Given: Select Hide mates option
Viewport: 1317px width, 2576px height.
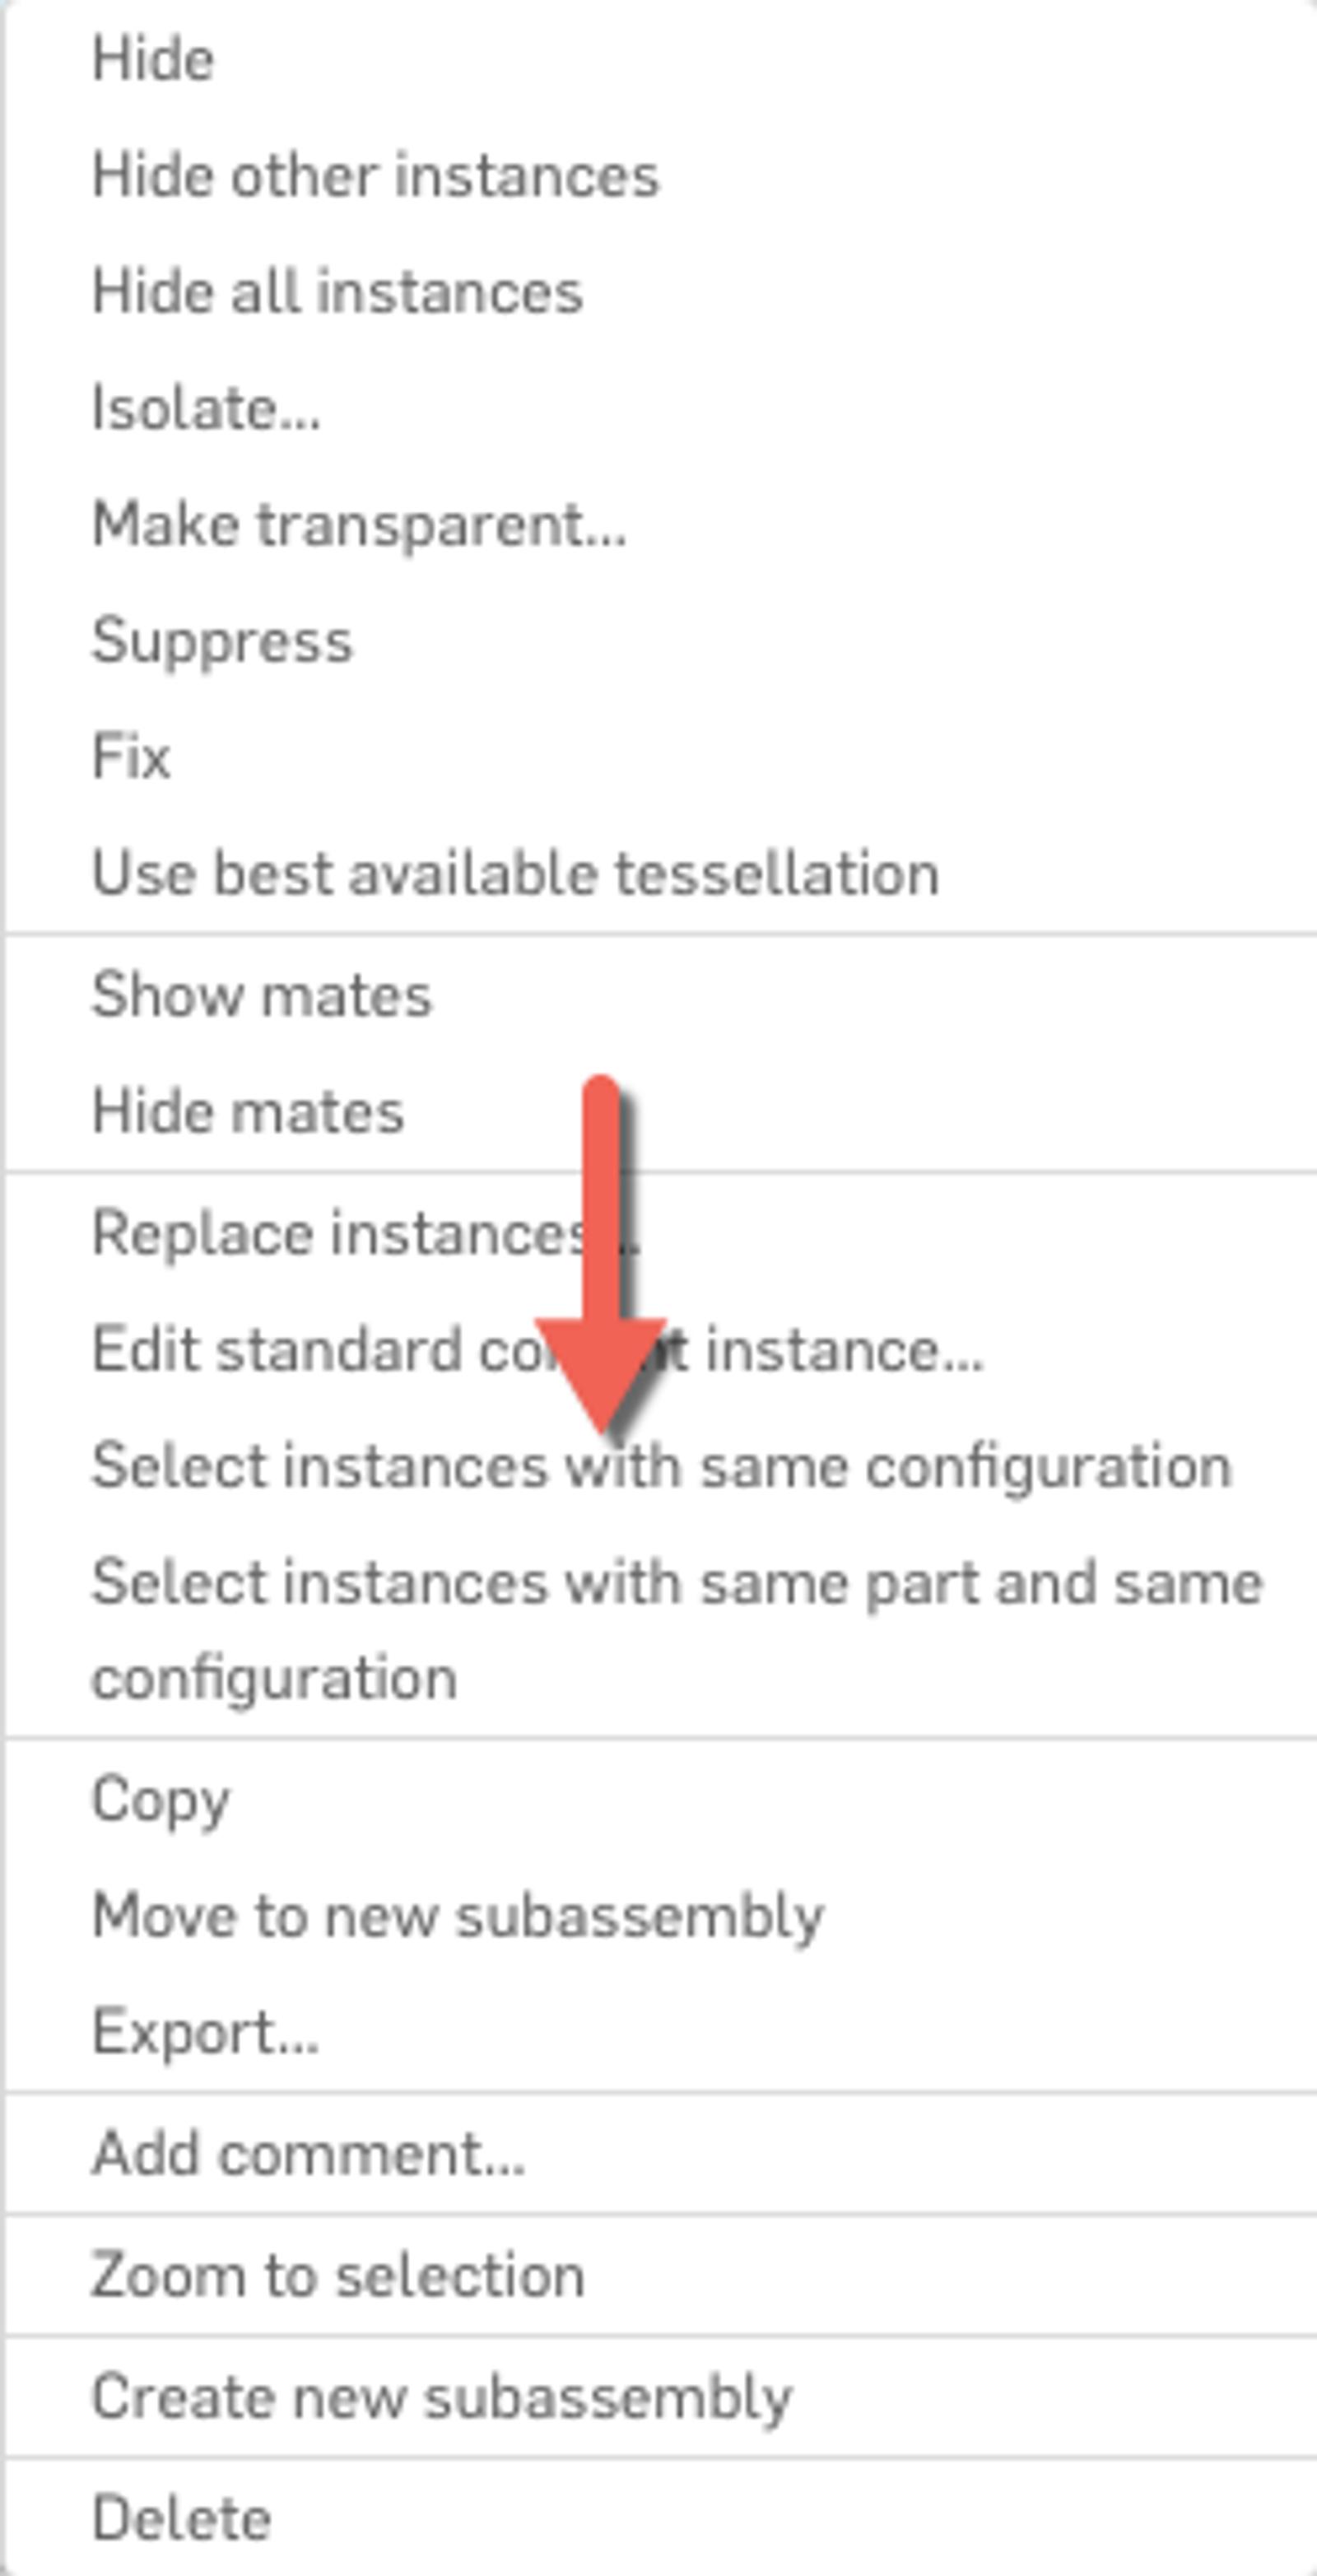Looking at the screenshot, I should [248, 1111].
